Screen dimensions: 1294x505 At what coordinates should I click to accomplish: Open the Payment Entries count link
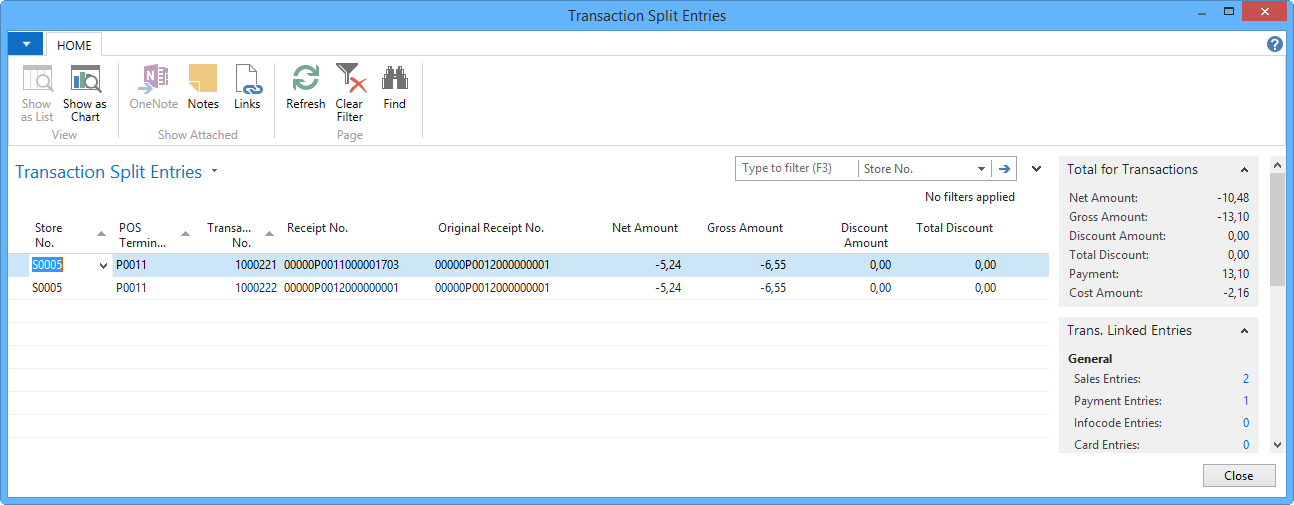coord(1245,401)
